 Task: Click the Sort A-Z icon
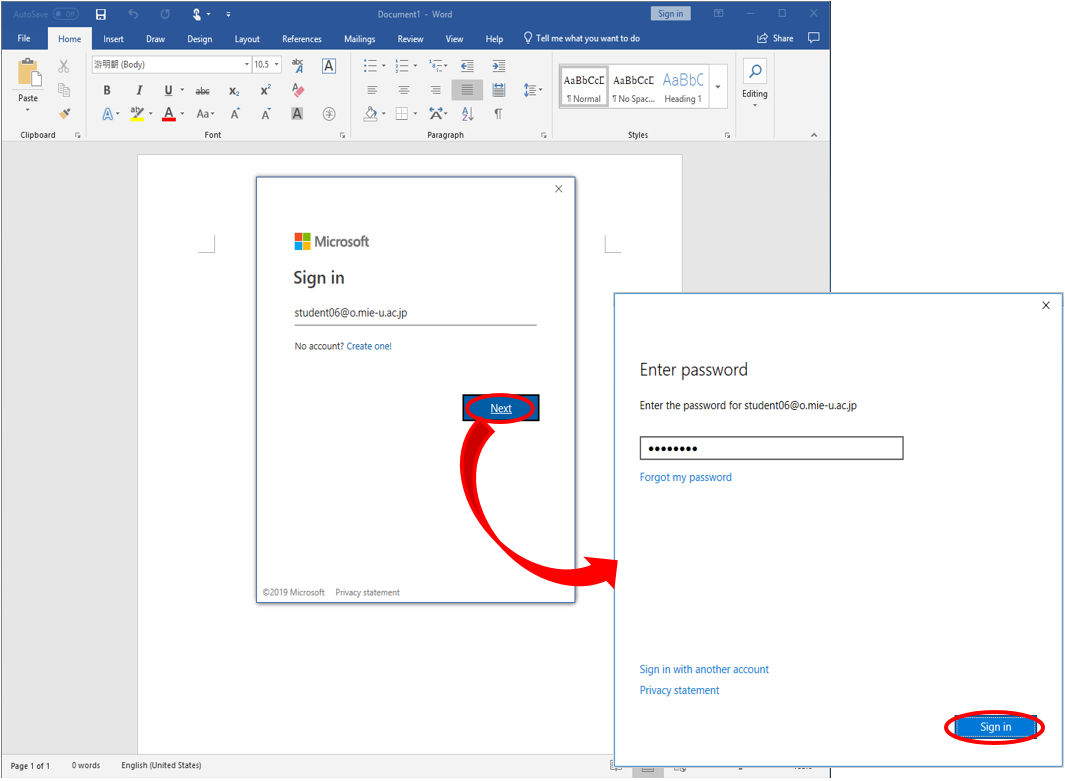(467, 114)
